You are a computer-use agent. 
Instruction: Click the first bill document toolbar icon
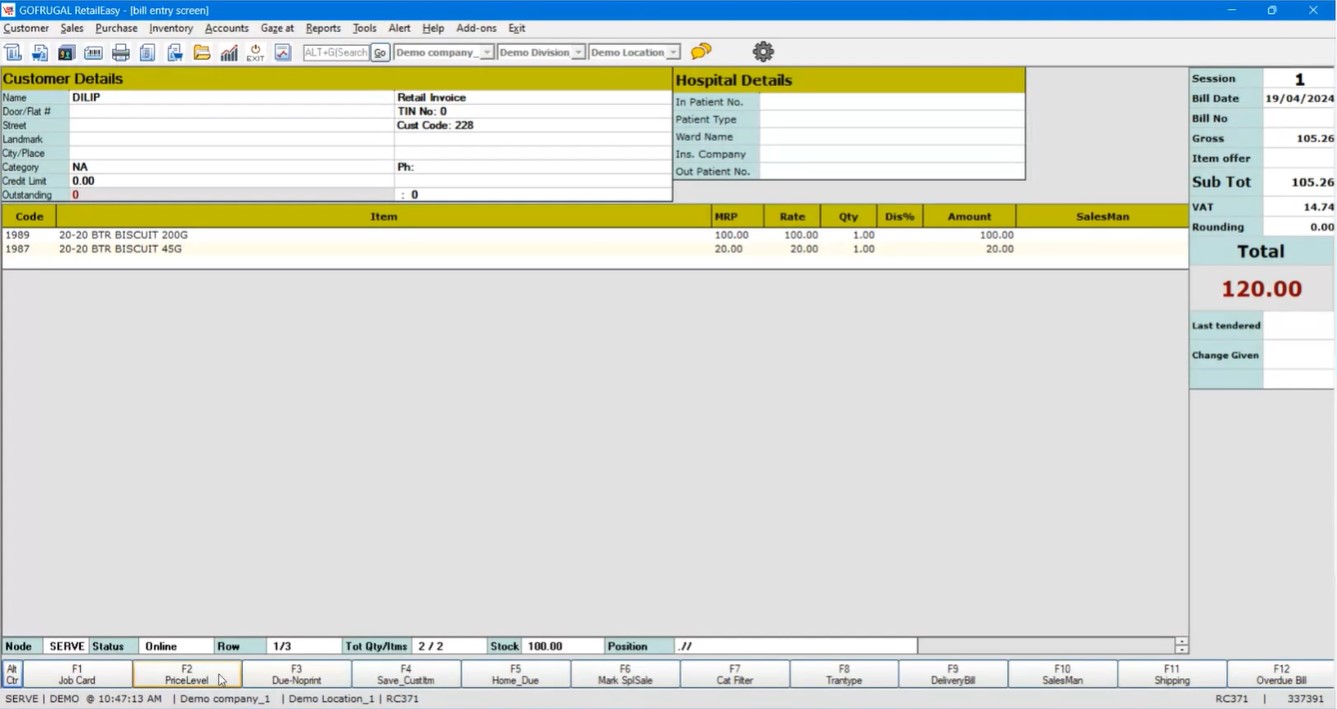[x=13, y=52]
